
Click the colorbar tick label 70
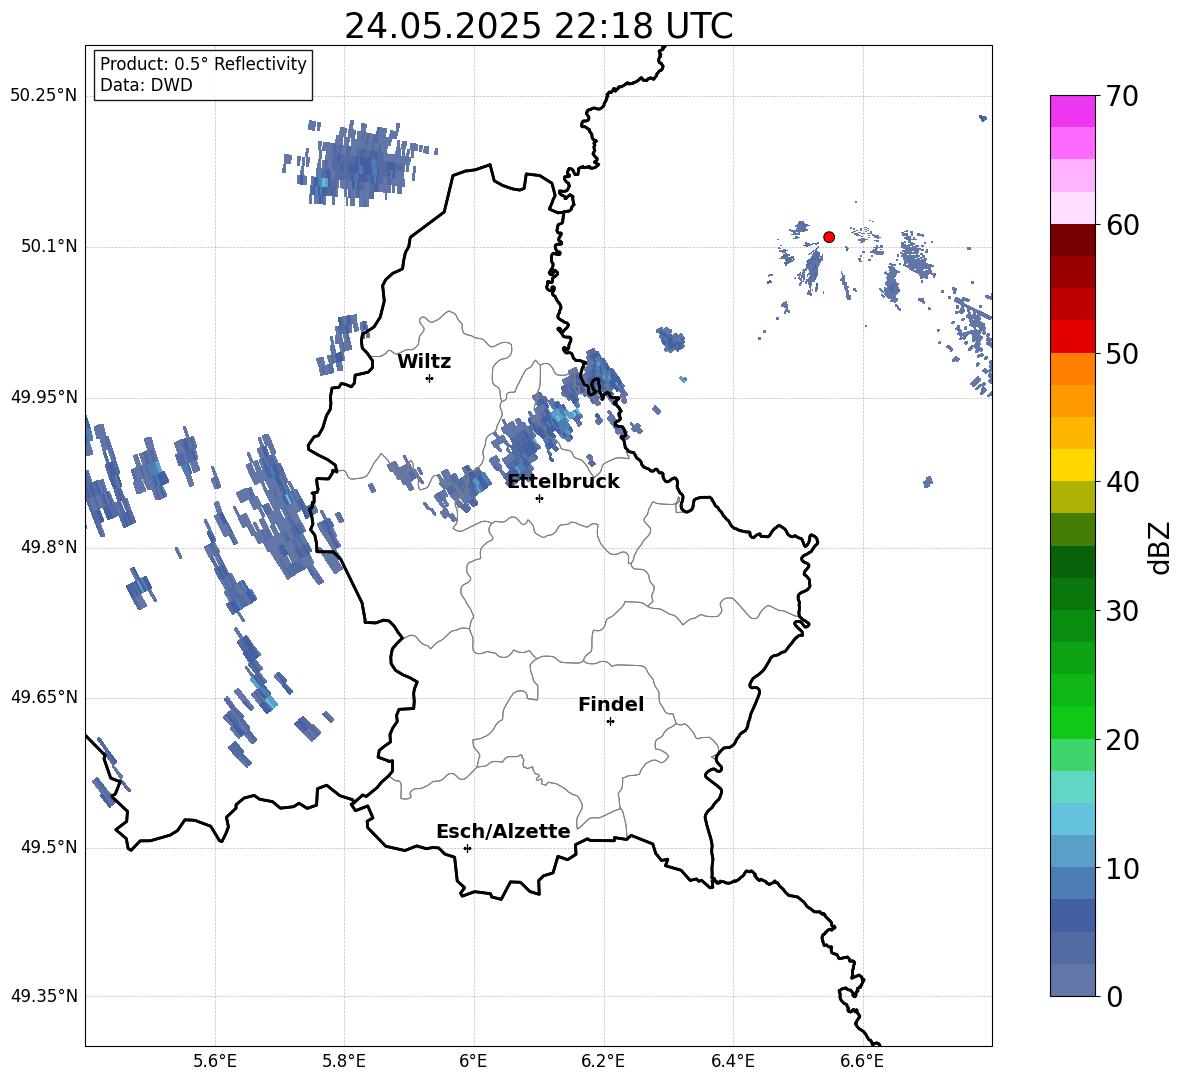tap(1122, 97)
